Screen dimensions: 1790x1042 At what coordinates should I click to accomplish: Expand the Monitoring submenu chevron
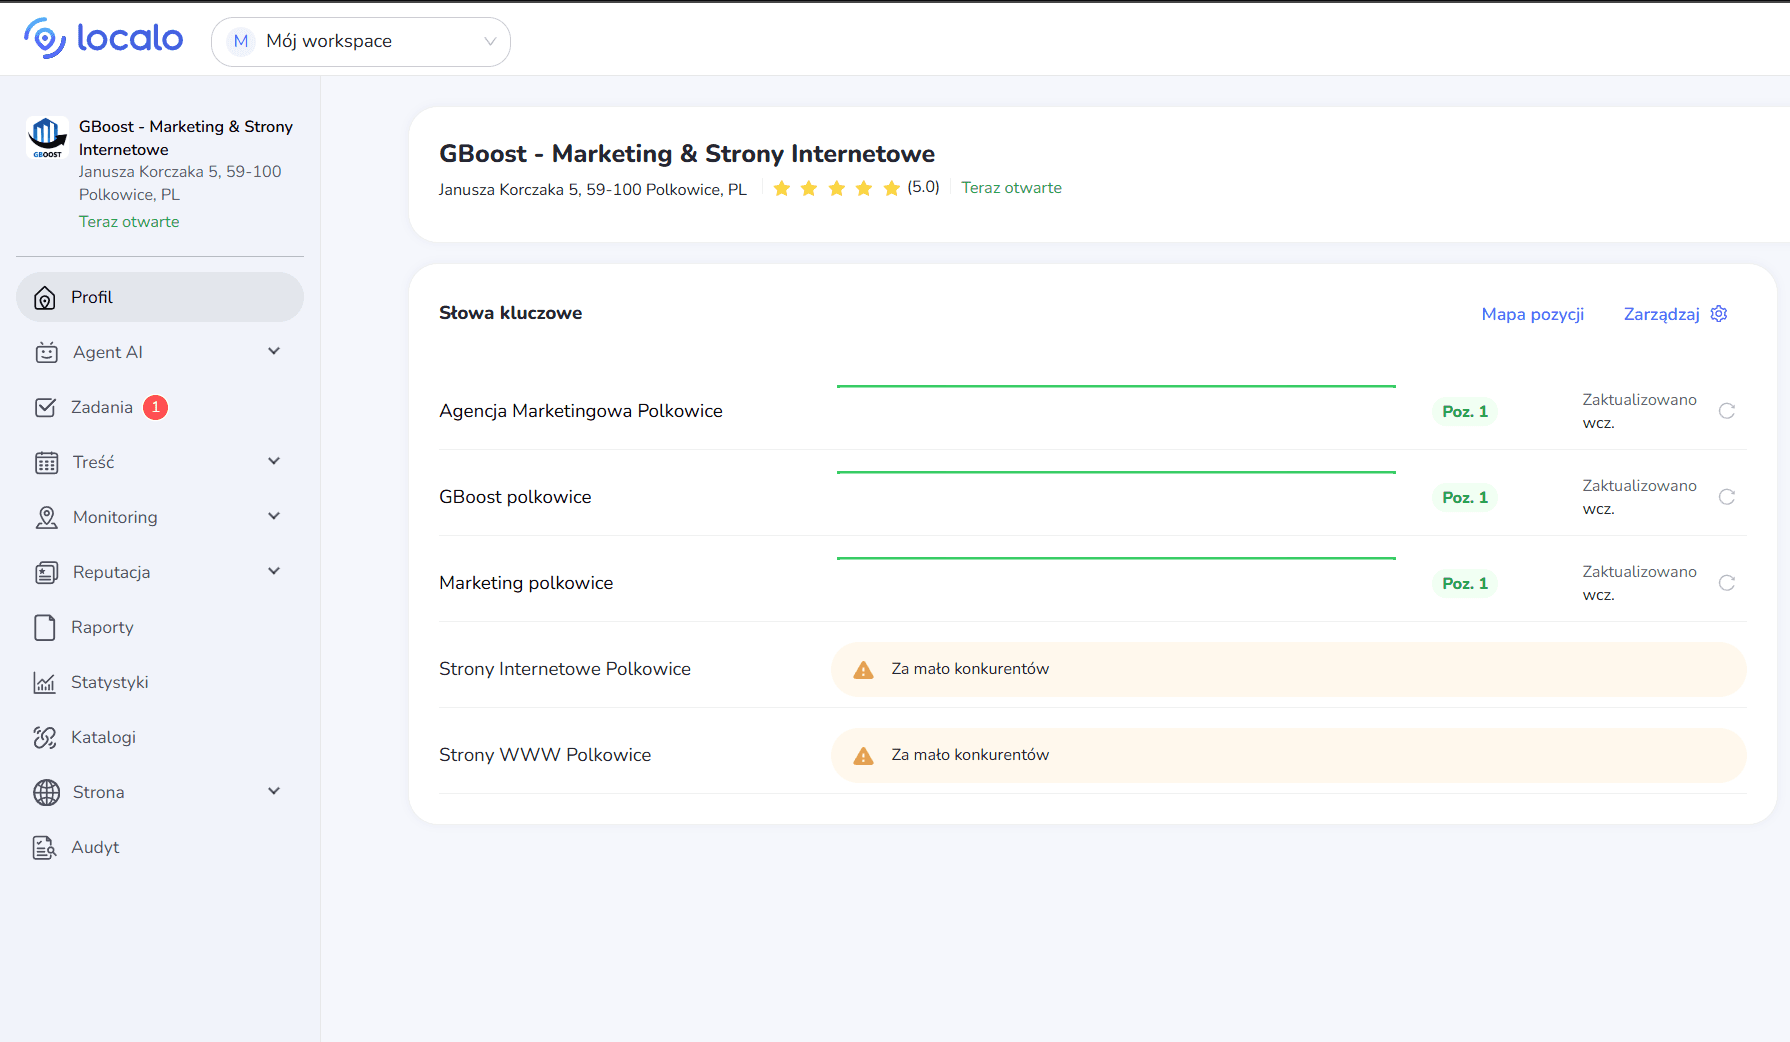[x=274, y=516]
